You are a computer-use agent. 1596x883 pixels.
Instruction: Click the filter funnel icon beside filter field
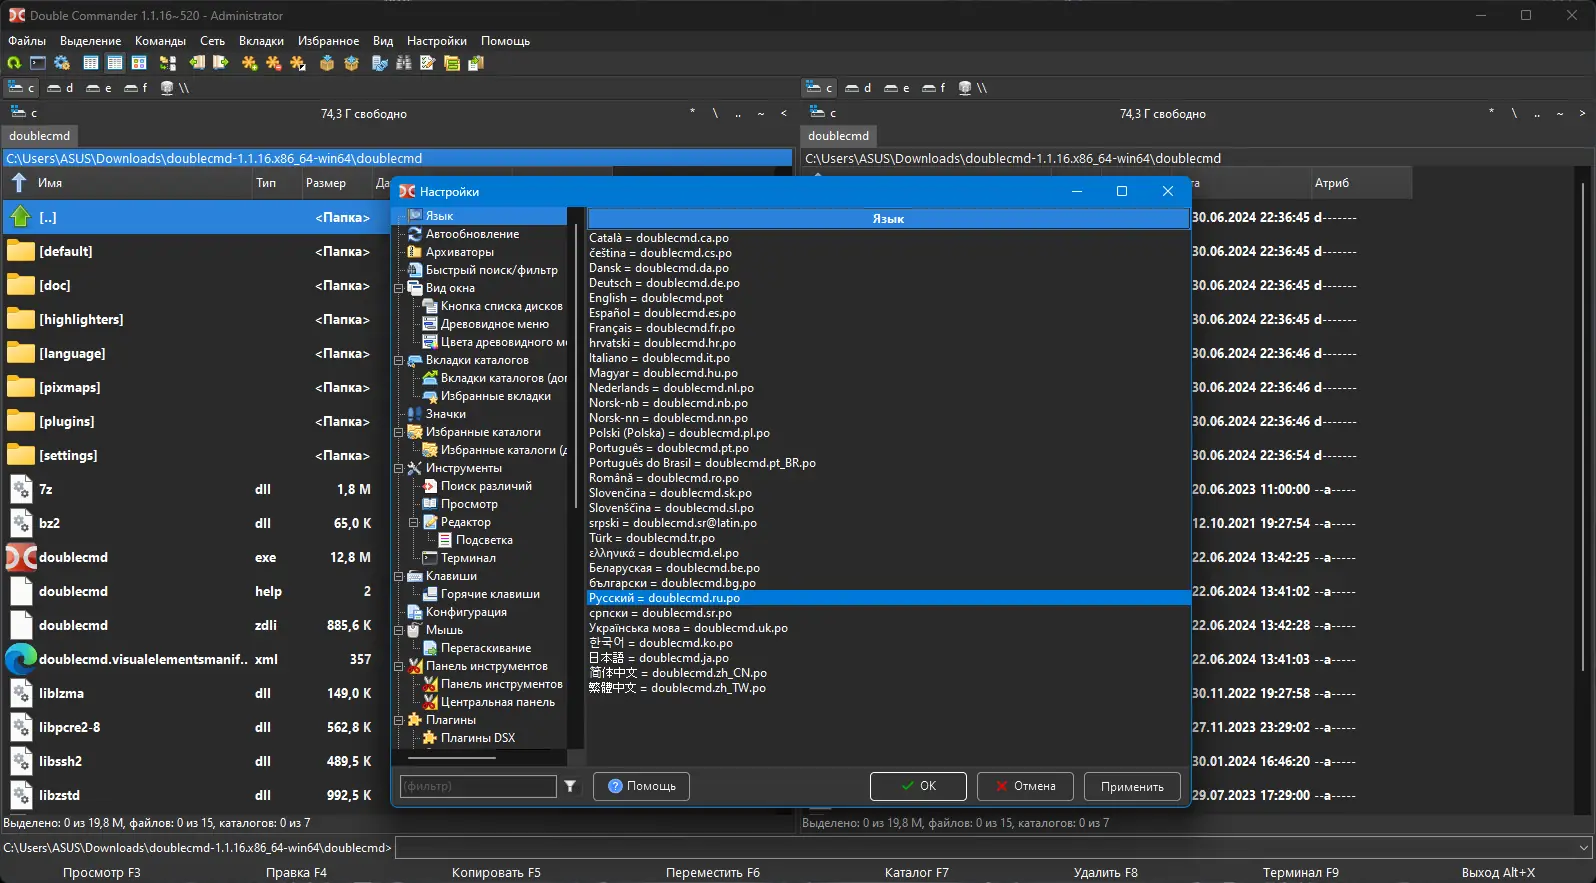(x=570, y=786)
